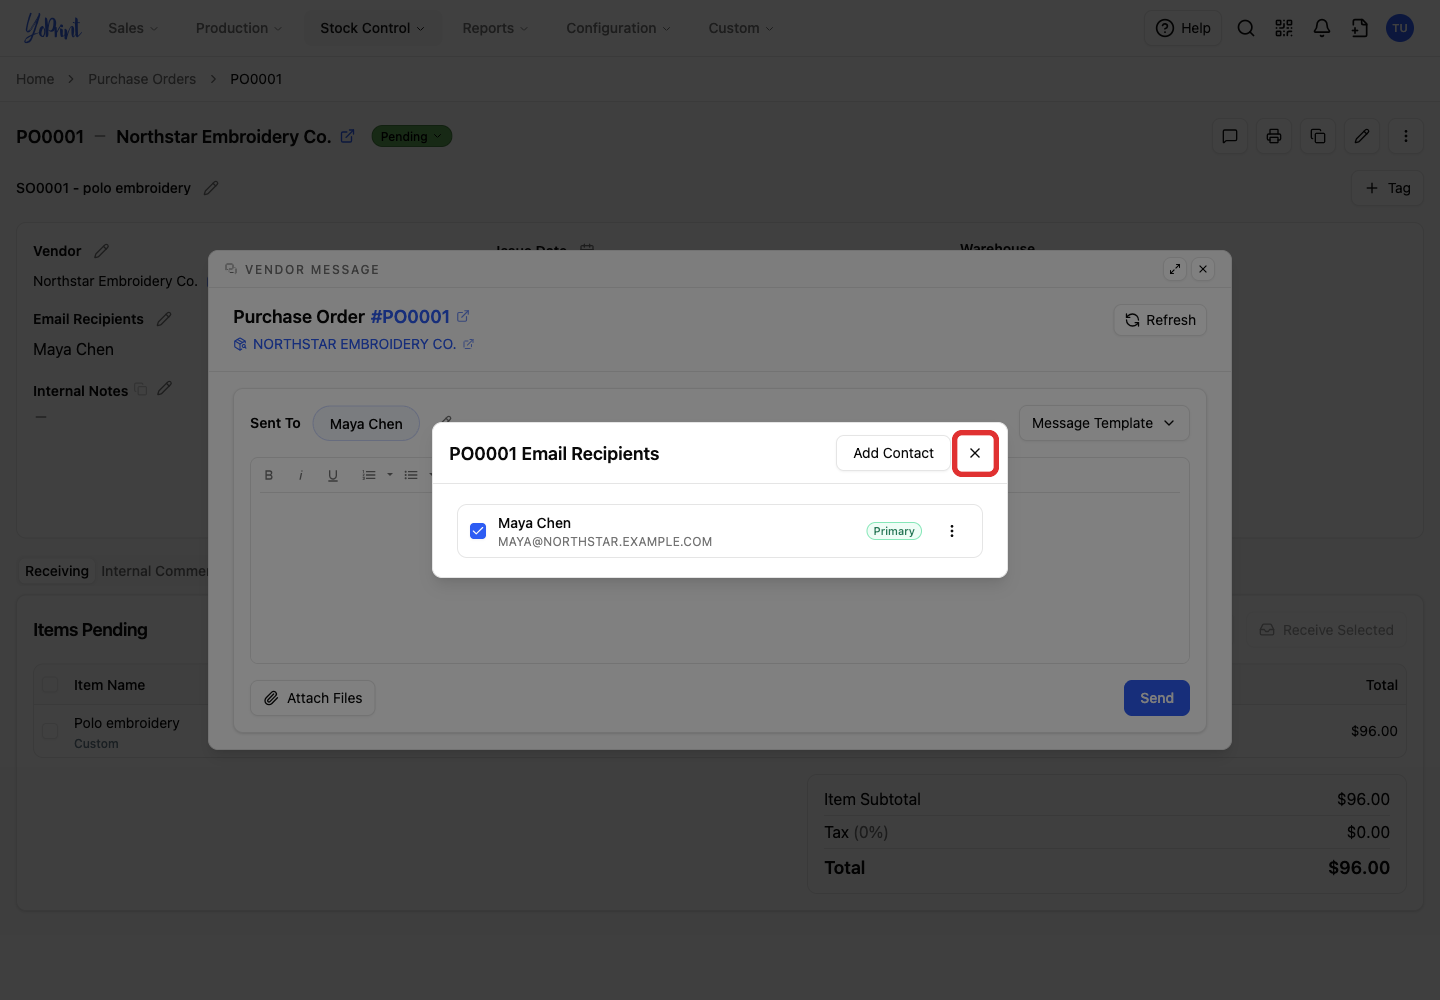The image size is (1440, 1000).
Task: Uncheck the Maya Chen recipient checkbox
Action: point(478,531)
